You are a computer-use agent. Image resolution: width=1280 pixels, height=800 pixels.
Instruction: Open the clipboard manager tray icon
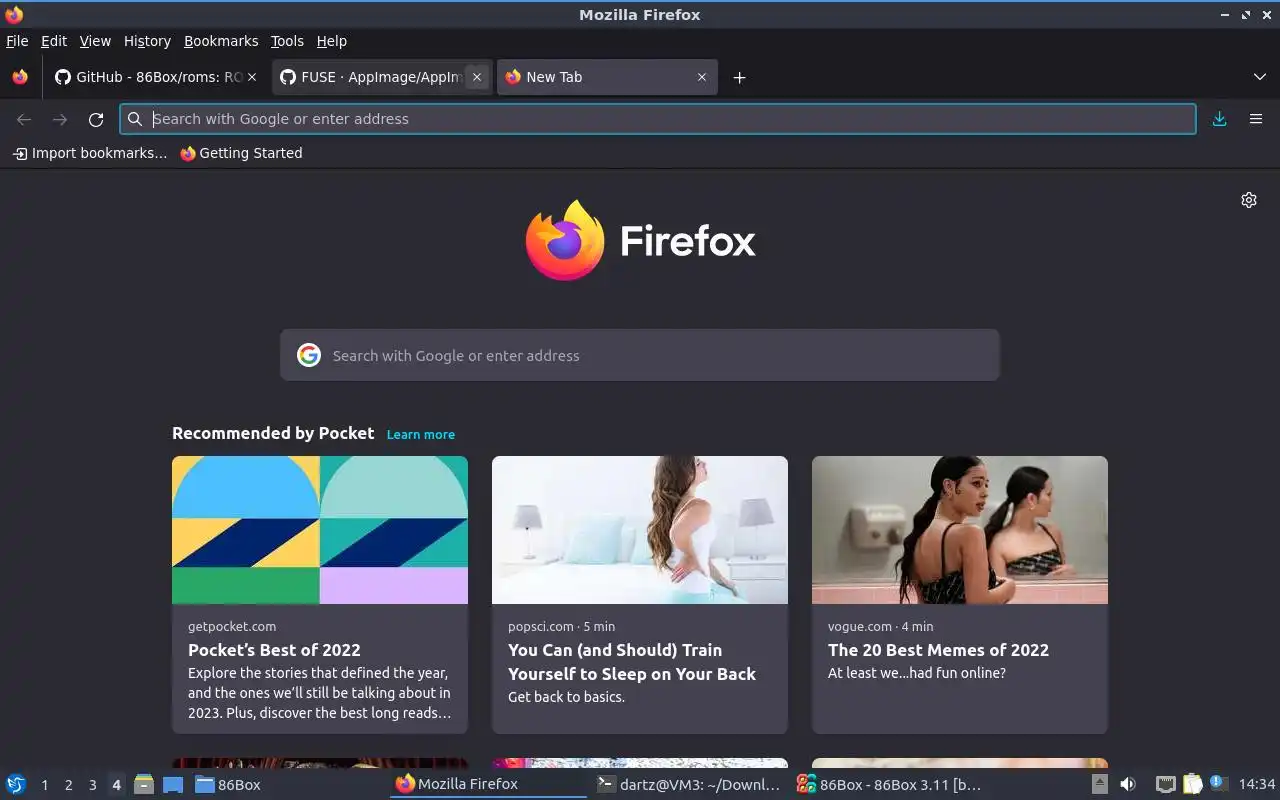[x=1192, y=784]
